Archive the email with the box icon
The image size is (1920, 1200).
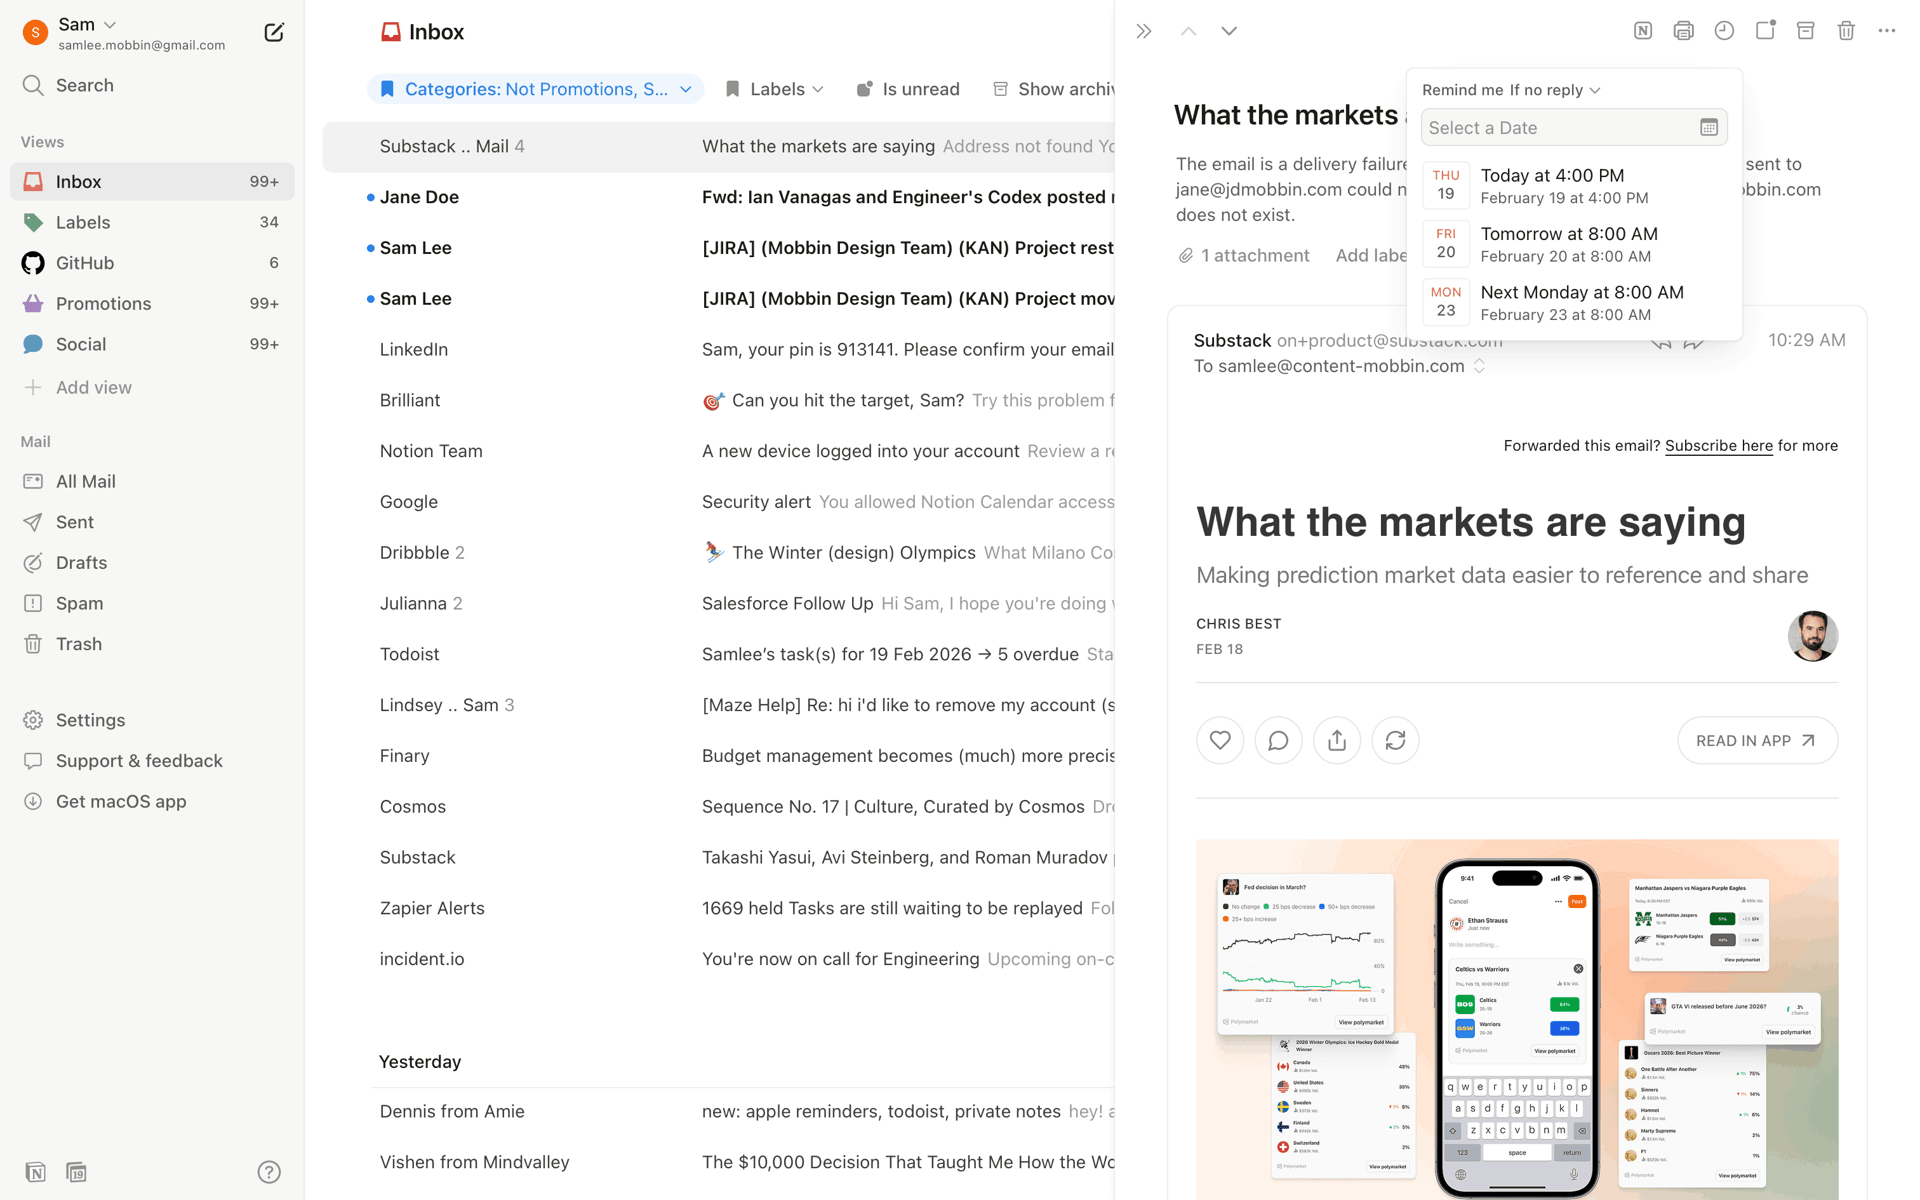pyautogui.click(x=1805, y=31)
